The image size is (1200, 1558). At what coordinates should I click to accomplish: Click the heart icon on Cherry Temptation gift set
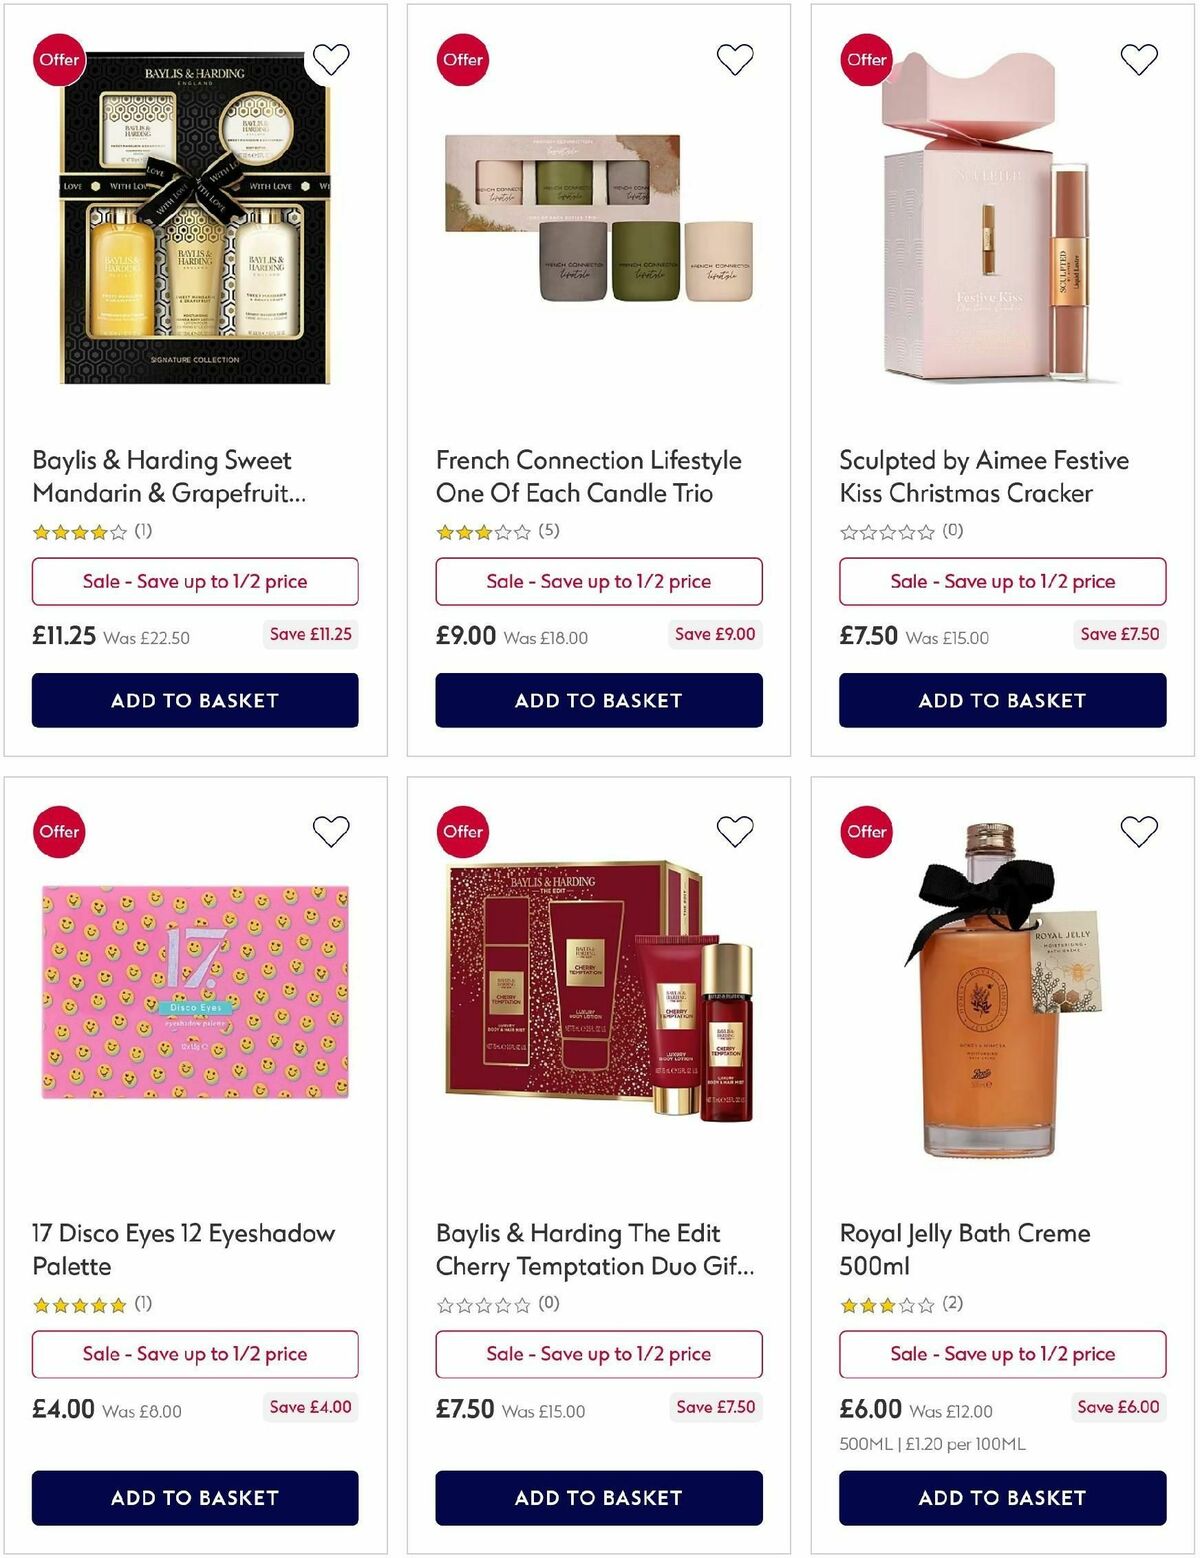(x=735, y=830)
